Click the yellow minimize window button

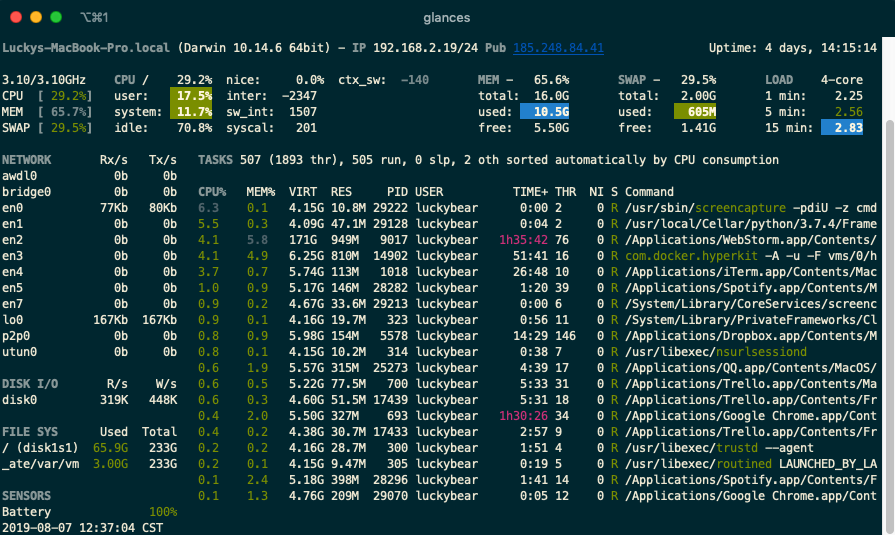click(36, 17)
